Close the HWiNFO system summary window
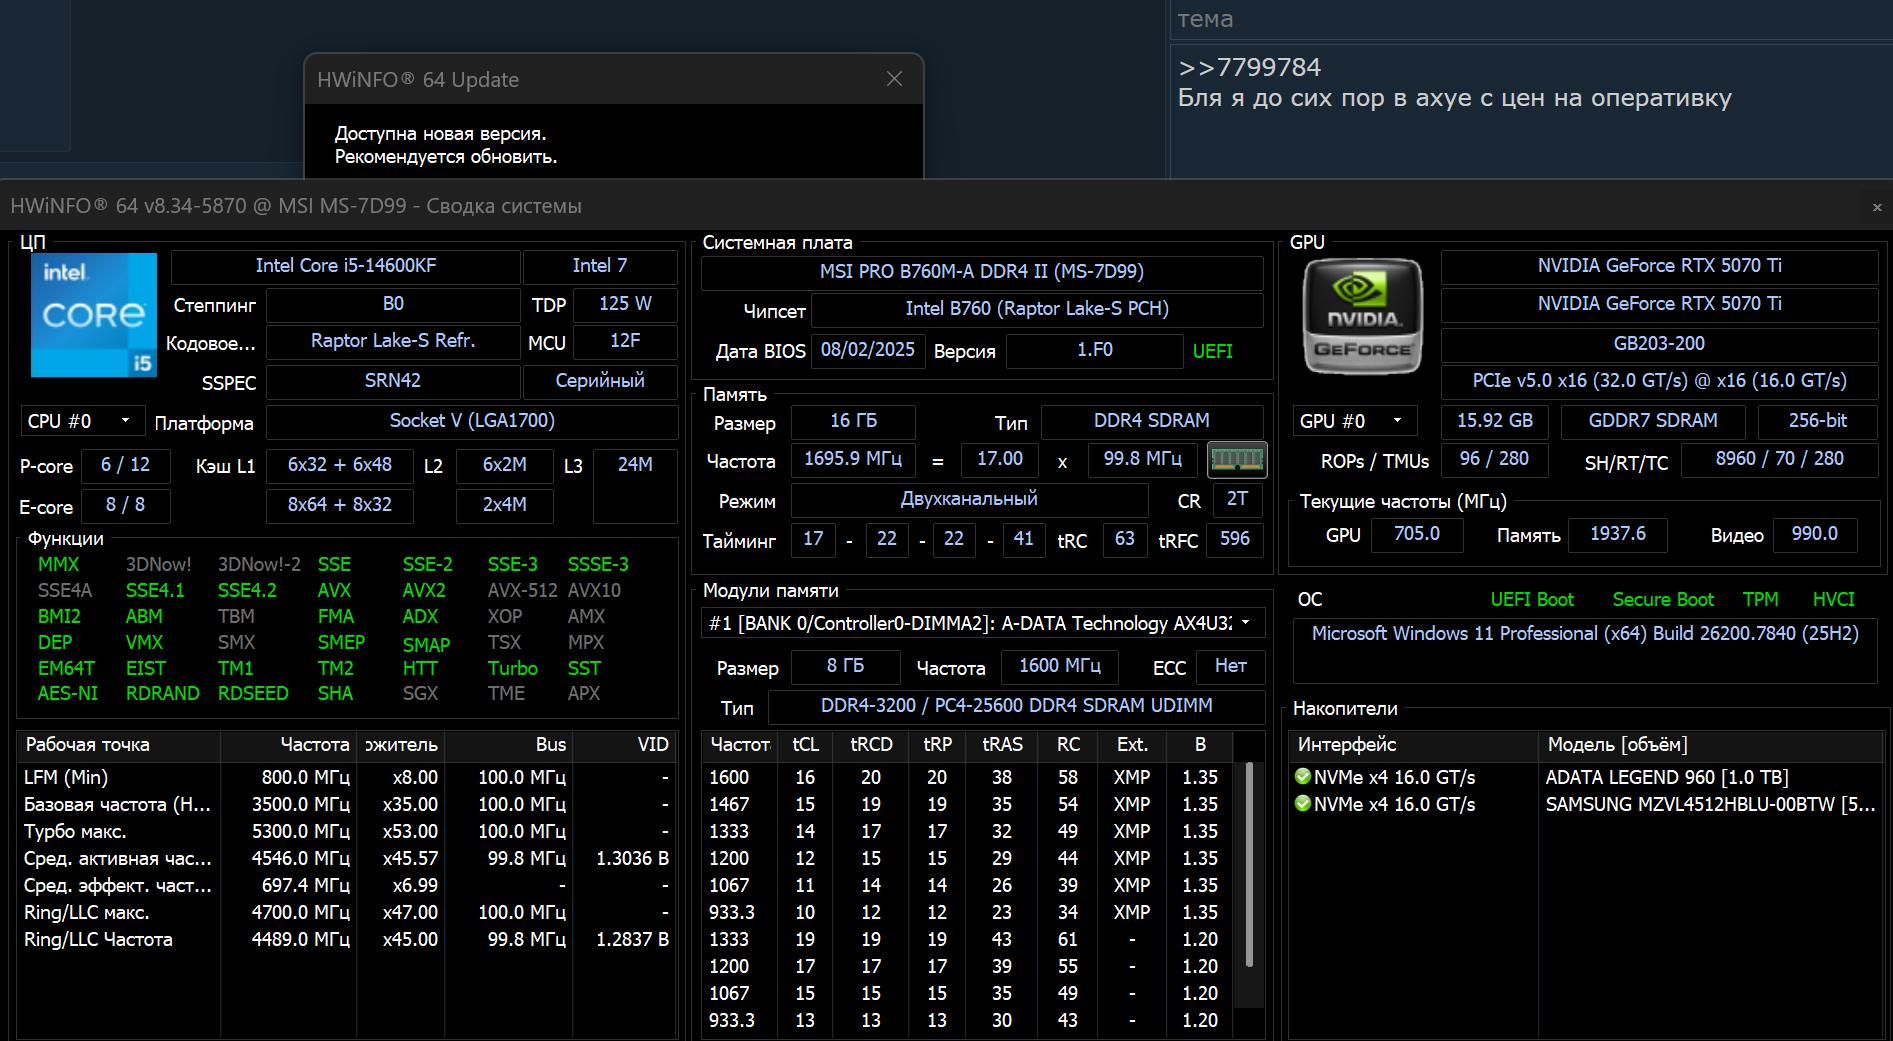 pyautogui.click(x=1877, y=207)
